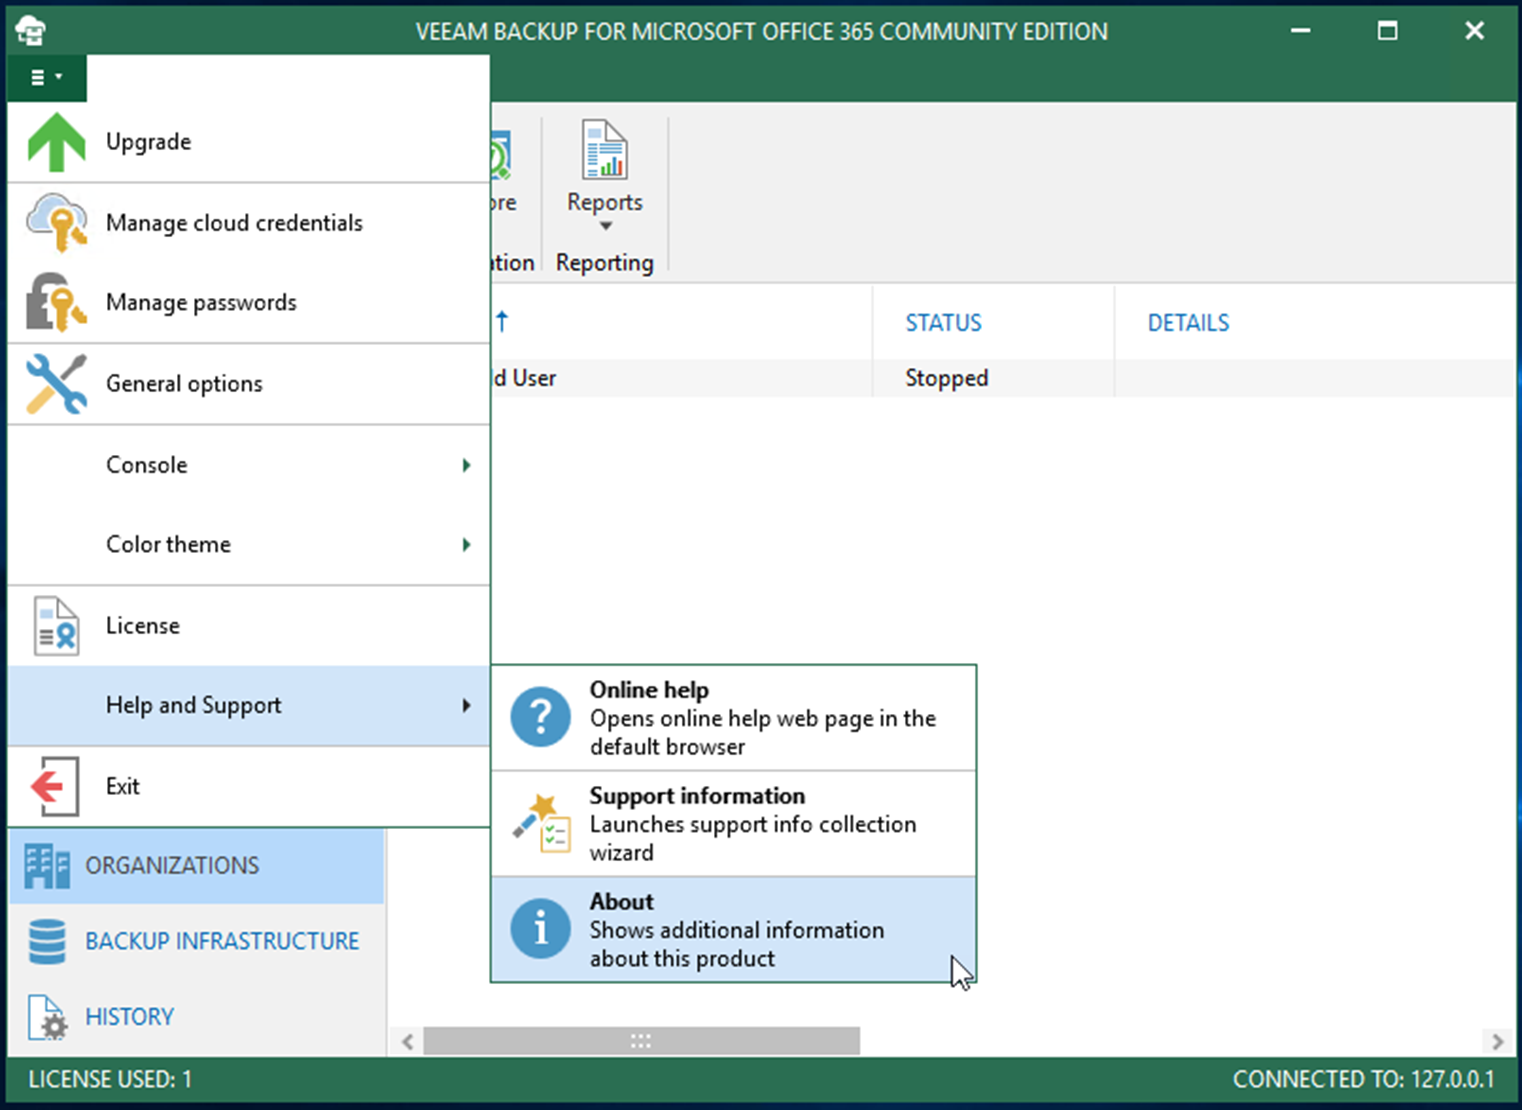The height and width of the screenshot is (1110, 1522).
Task: Click the About info icon
Action: [x=541, y=929]
